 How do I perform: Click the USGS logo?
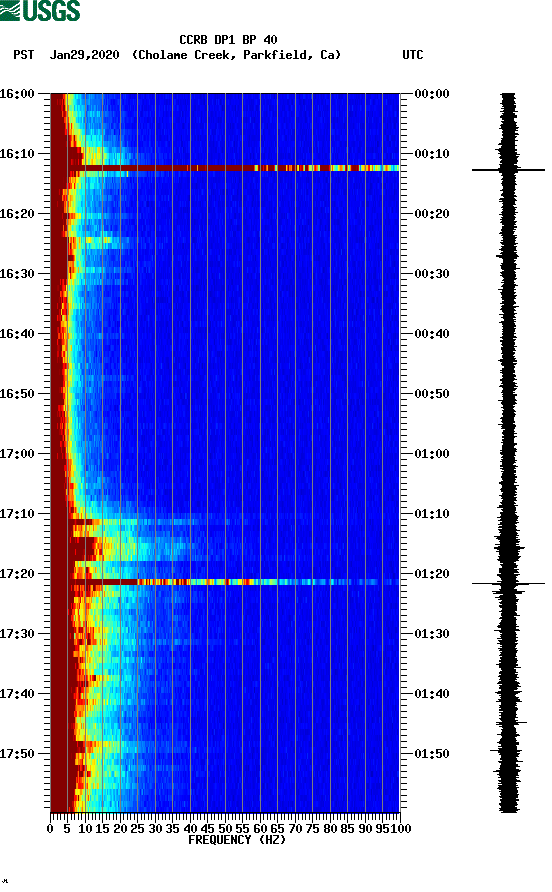pyautogui.click(x=40, y=10)
